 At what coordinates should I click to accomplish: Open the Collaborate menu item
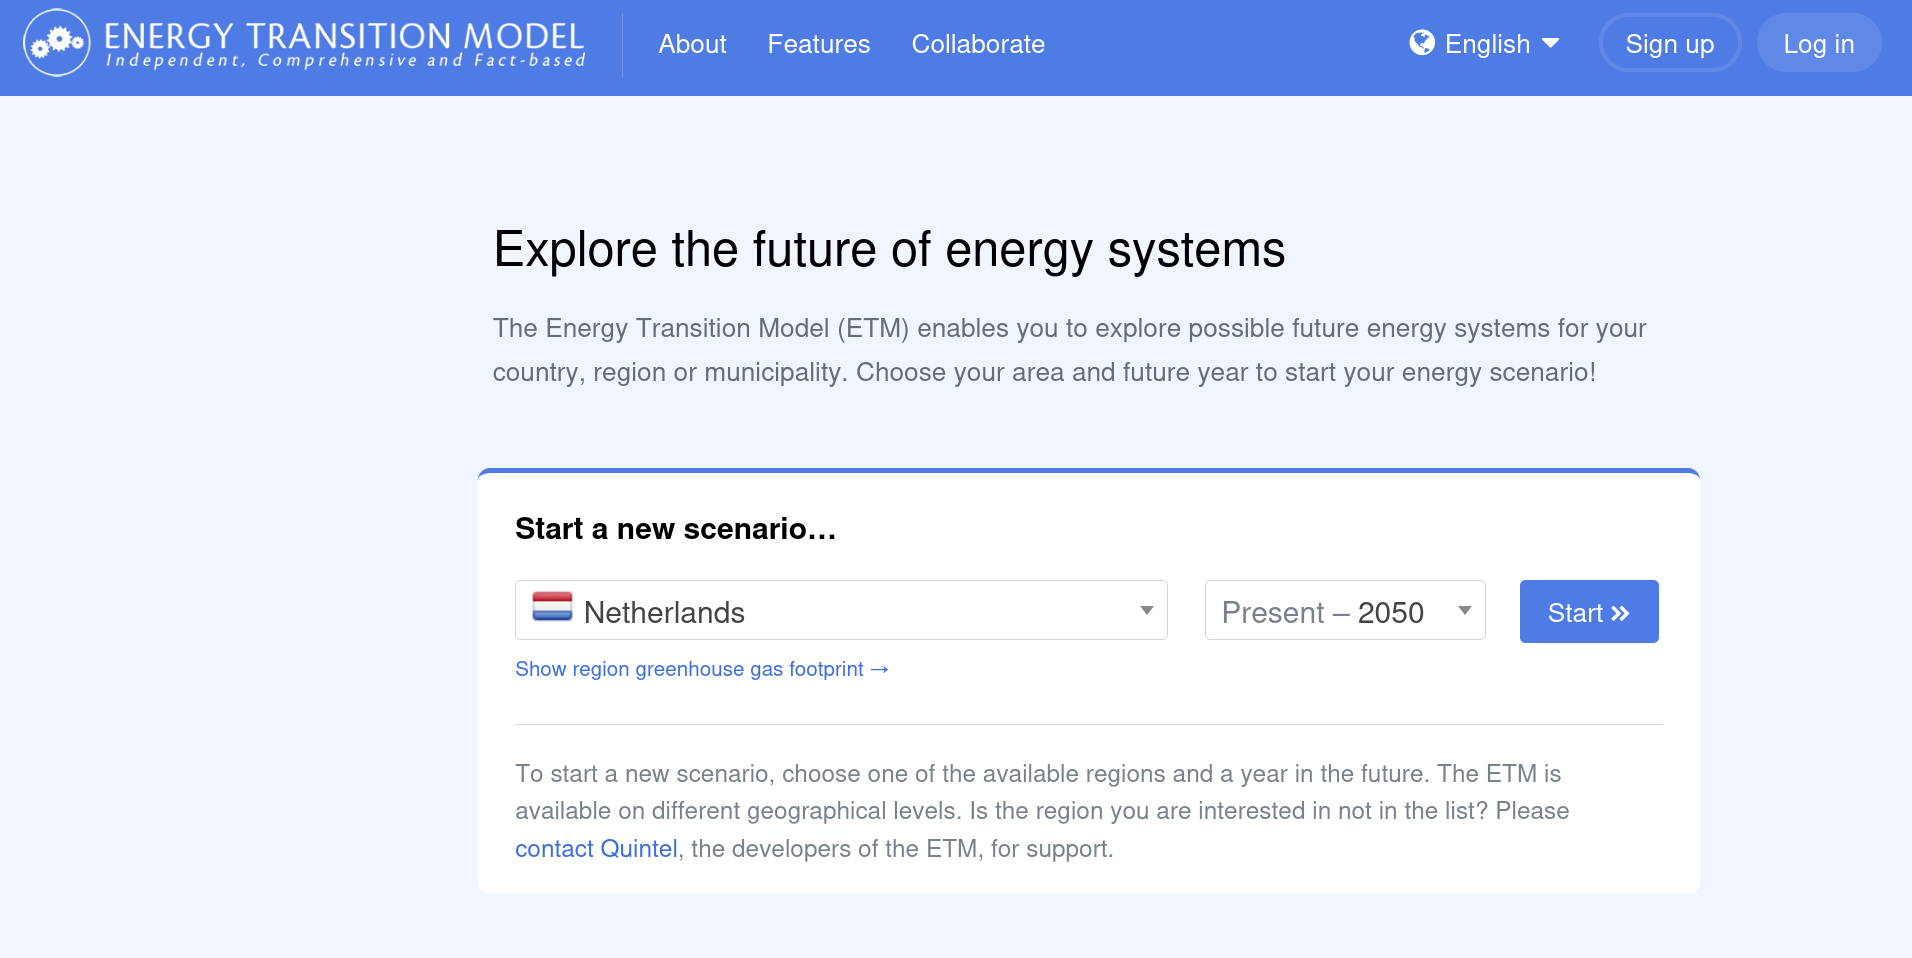point(978,44)
